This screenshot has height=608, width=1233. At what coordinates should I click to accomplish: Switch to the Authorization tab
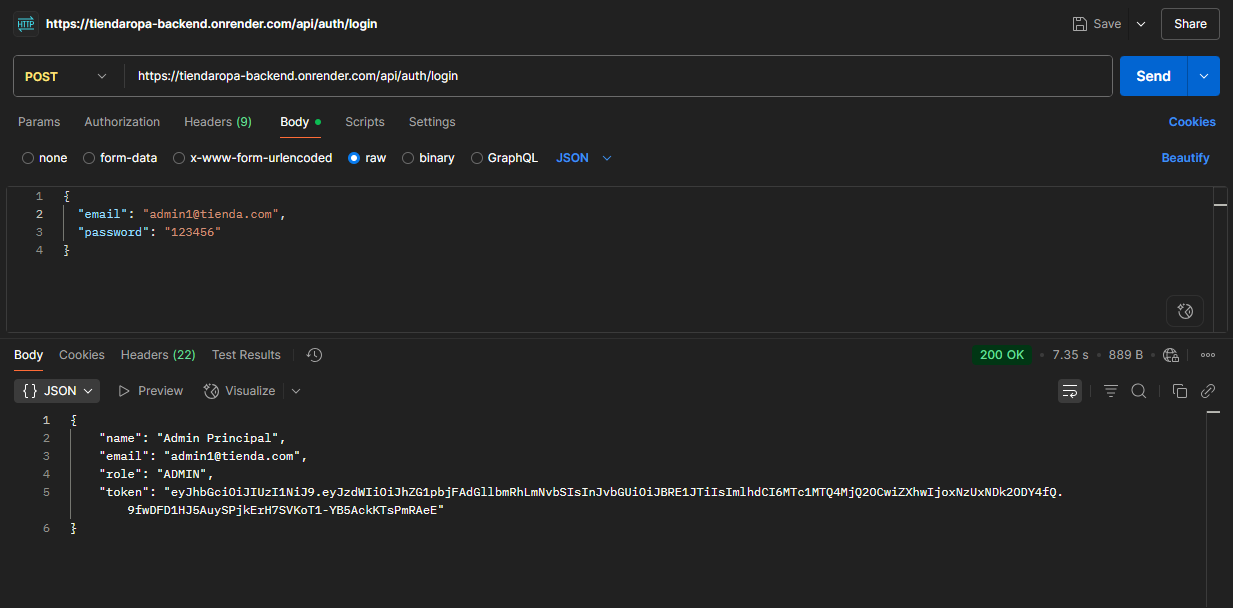[122, 122]
